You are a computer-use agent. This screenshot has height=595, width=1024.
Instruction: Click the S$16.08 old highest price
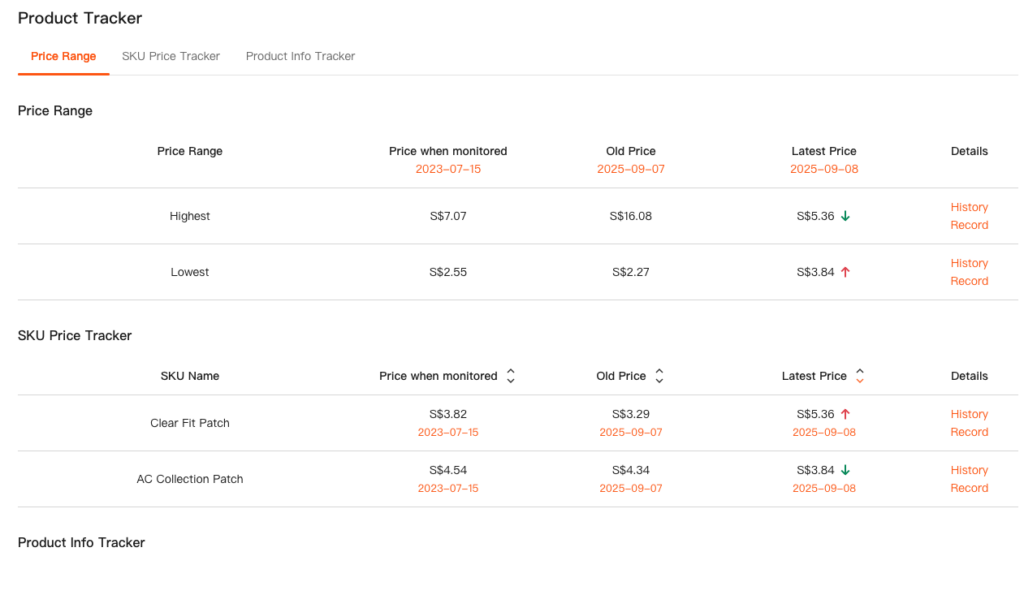point(631,216)
